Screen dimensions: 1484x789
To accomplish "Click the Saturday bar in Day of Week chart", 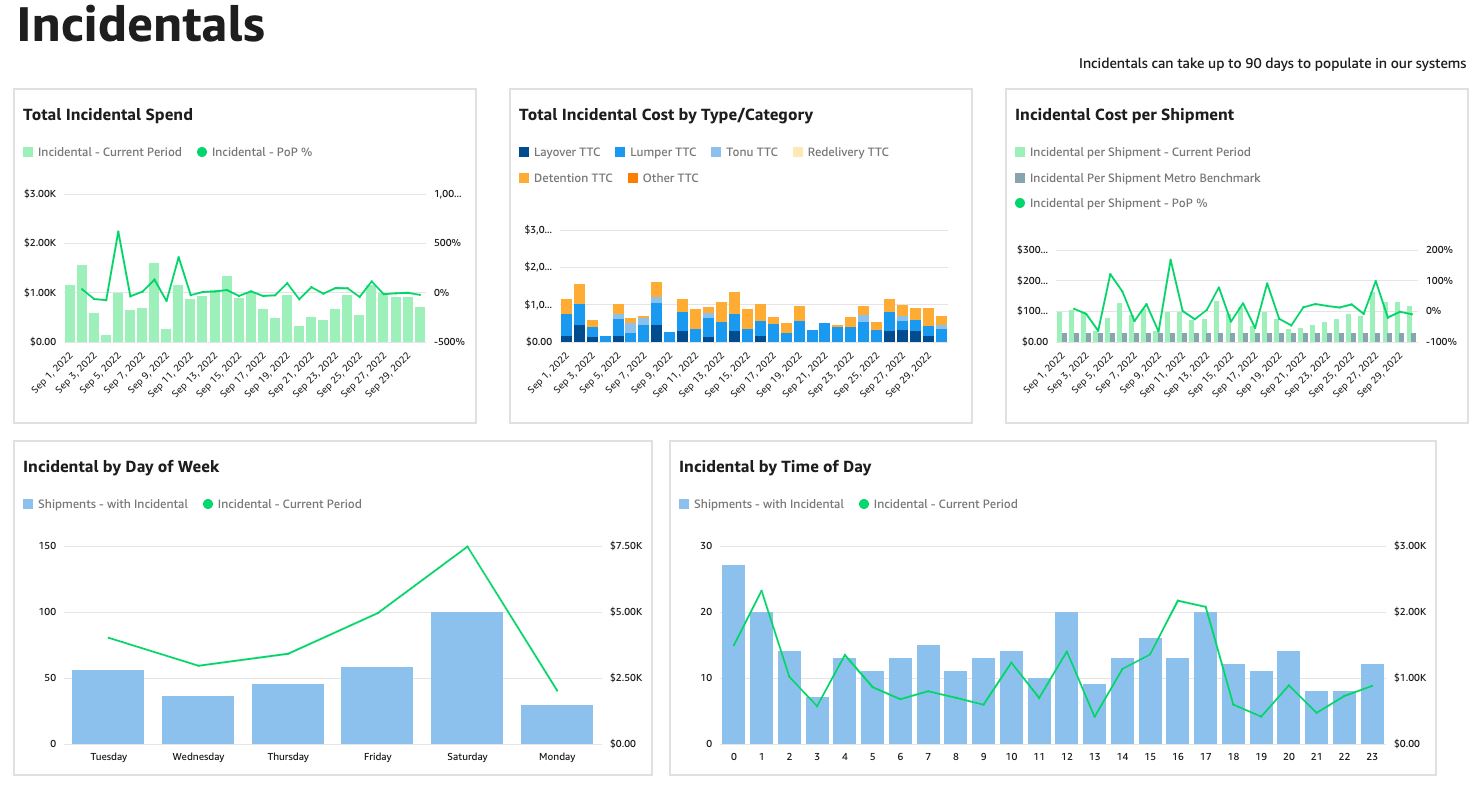I will point(467,677).
